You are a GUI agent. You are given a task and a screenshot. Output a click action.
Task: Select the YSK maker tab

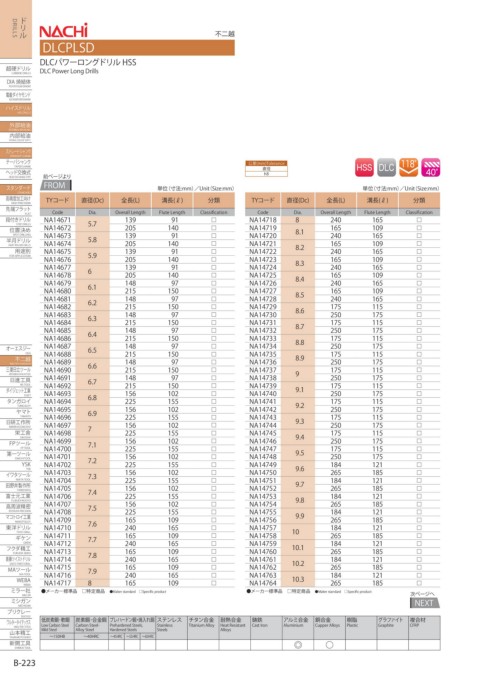click(x=16, y=465)
